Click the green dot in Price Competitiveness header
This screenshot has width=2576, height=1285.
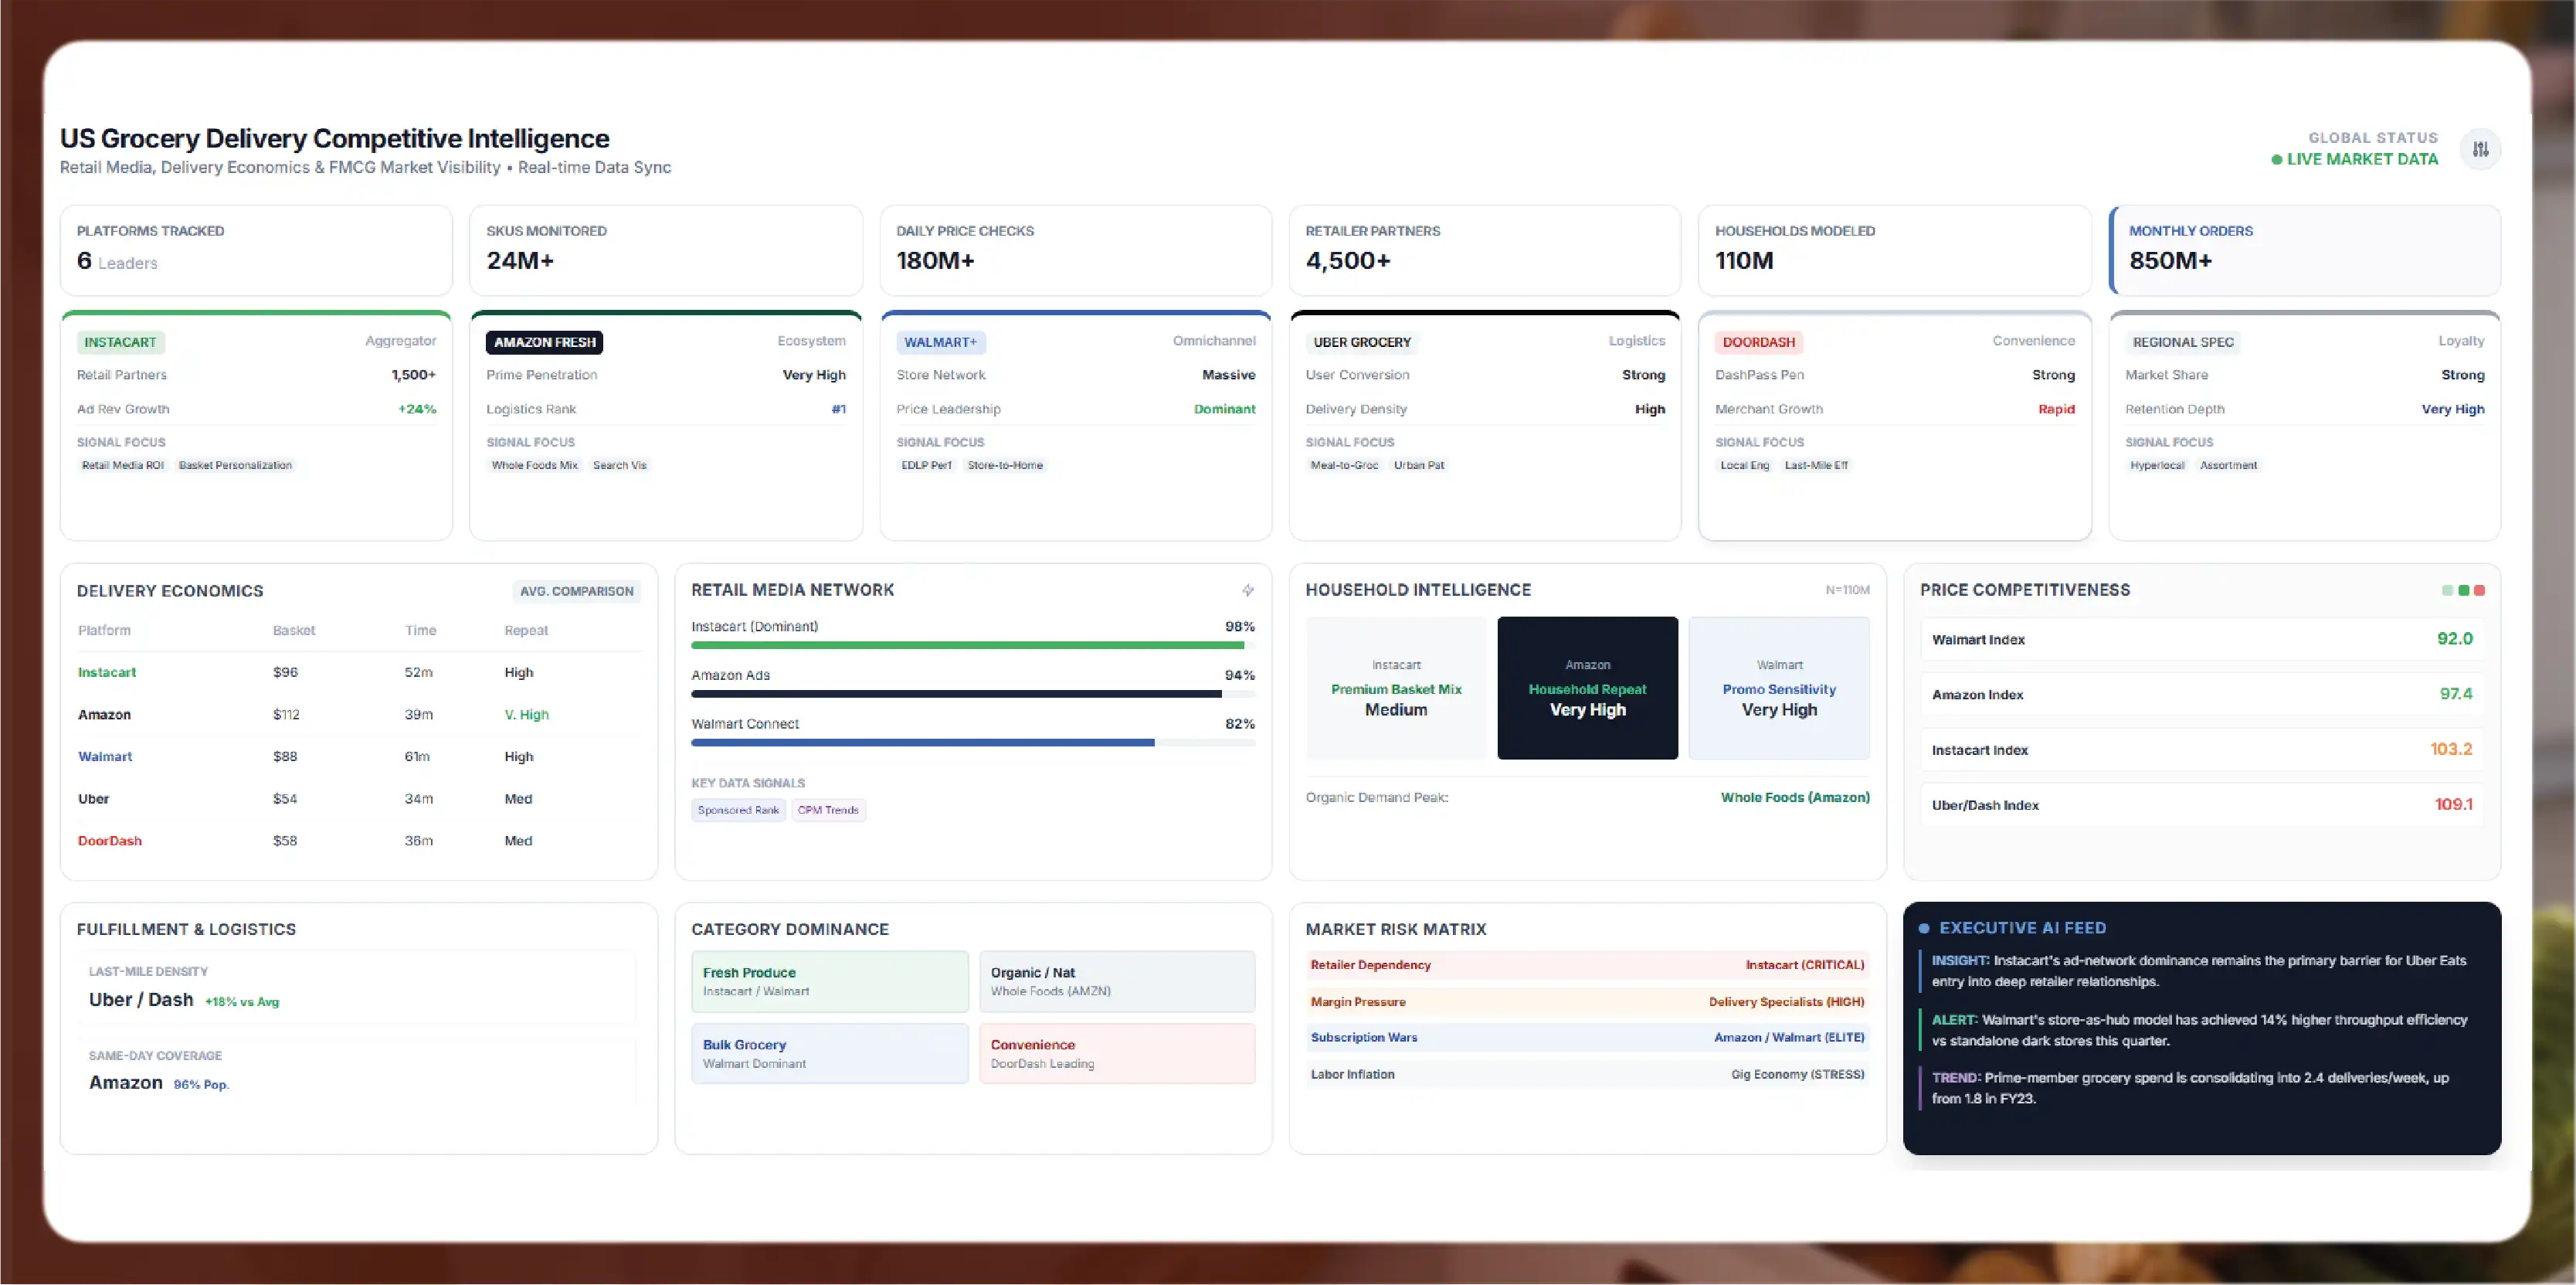(2464, 590)
